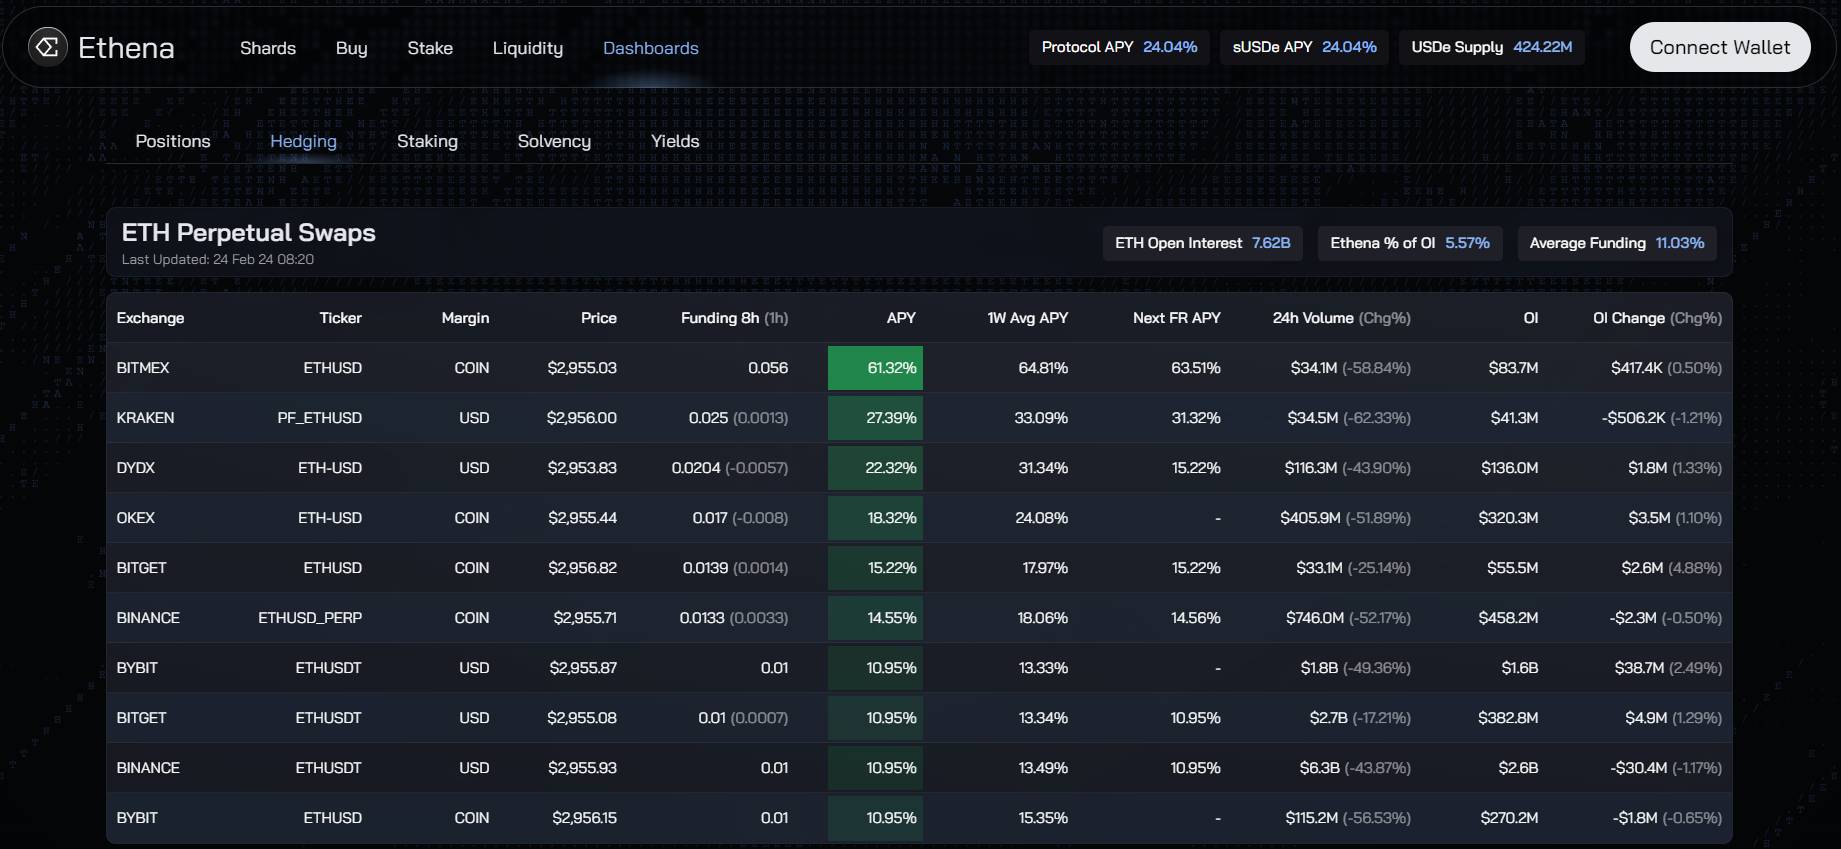Open the Buy nav item
This screenshot has width=1841, height=849.
tap(351, 48)
